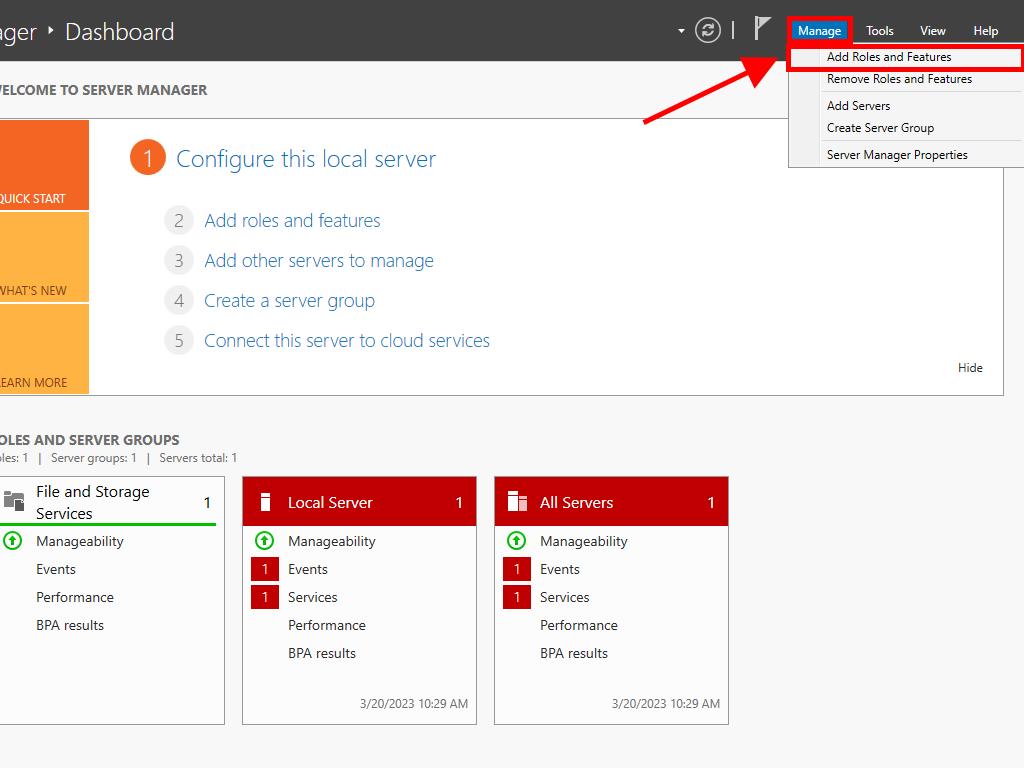Click the refresh dashboard icon
The image size is (1024, 768).
pos(708,31)
